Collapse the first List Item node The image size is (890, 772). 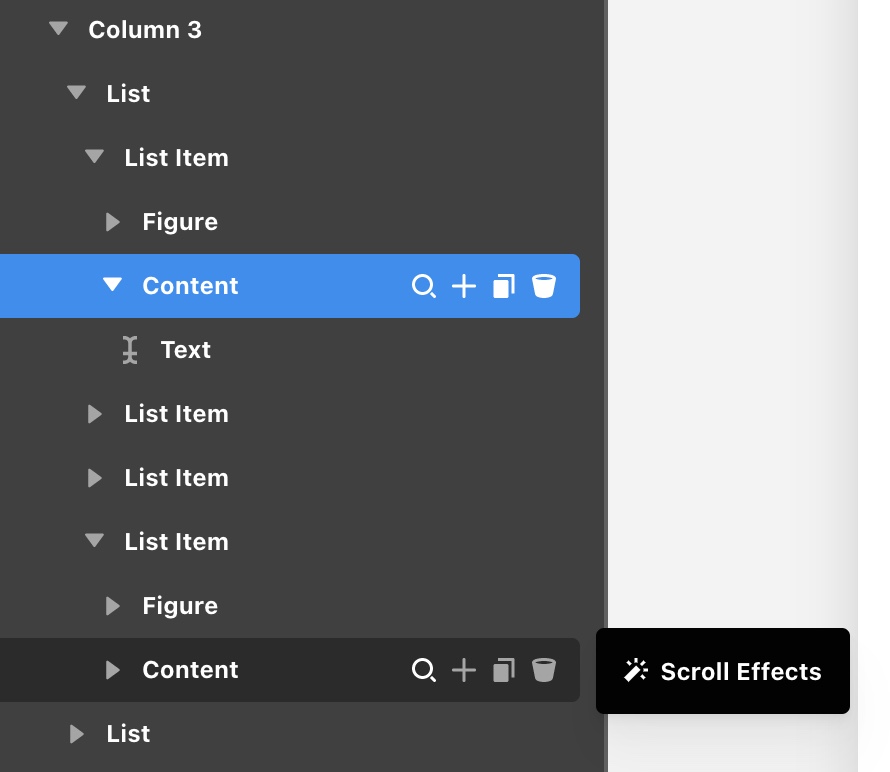[95, 158]
